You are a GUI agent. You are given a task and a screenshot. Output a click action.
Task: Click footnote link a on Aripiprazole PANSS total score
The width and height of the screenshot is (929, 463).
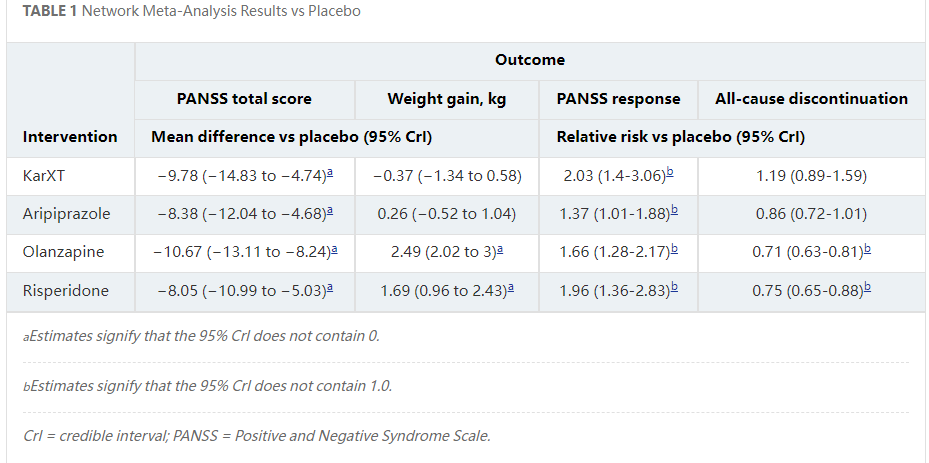pos(329,212)
